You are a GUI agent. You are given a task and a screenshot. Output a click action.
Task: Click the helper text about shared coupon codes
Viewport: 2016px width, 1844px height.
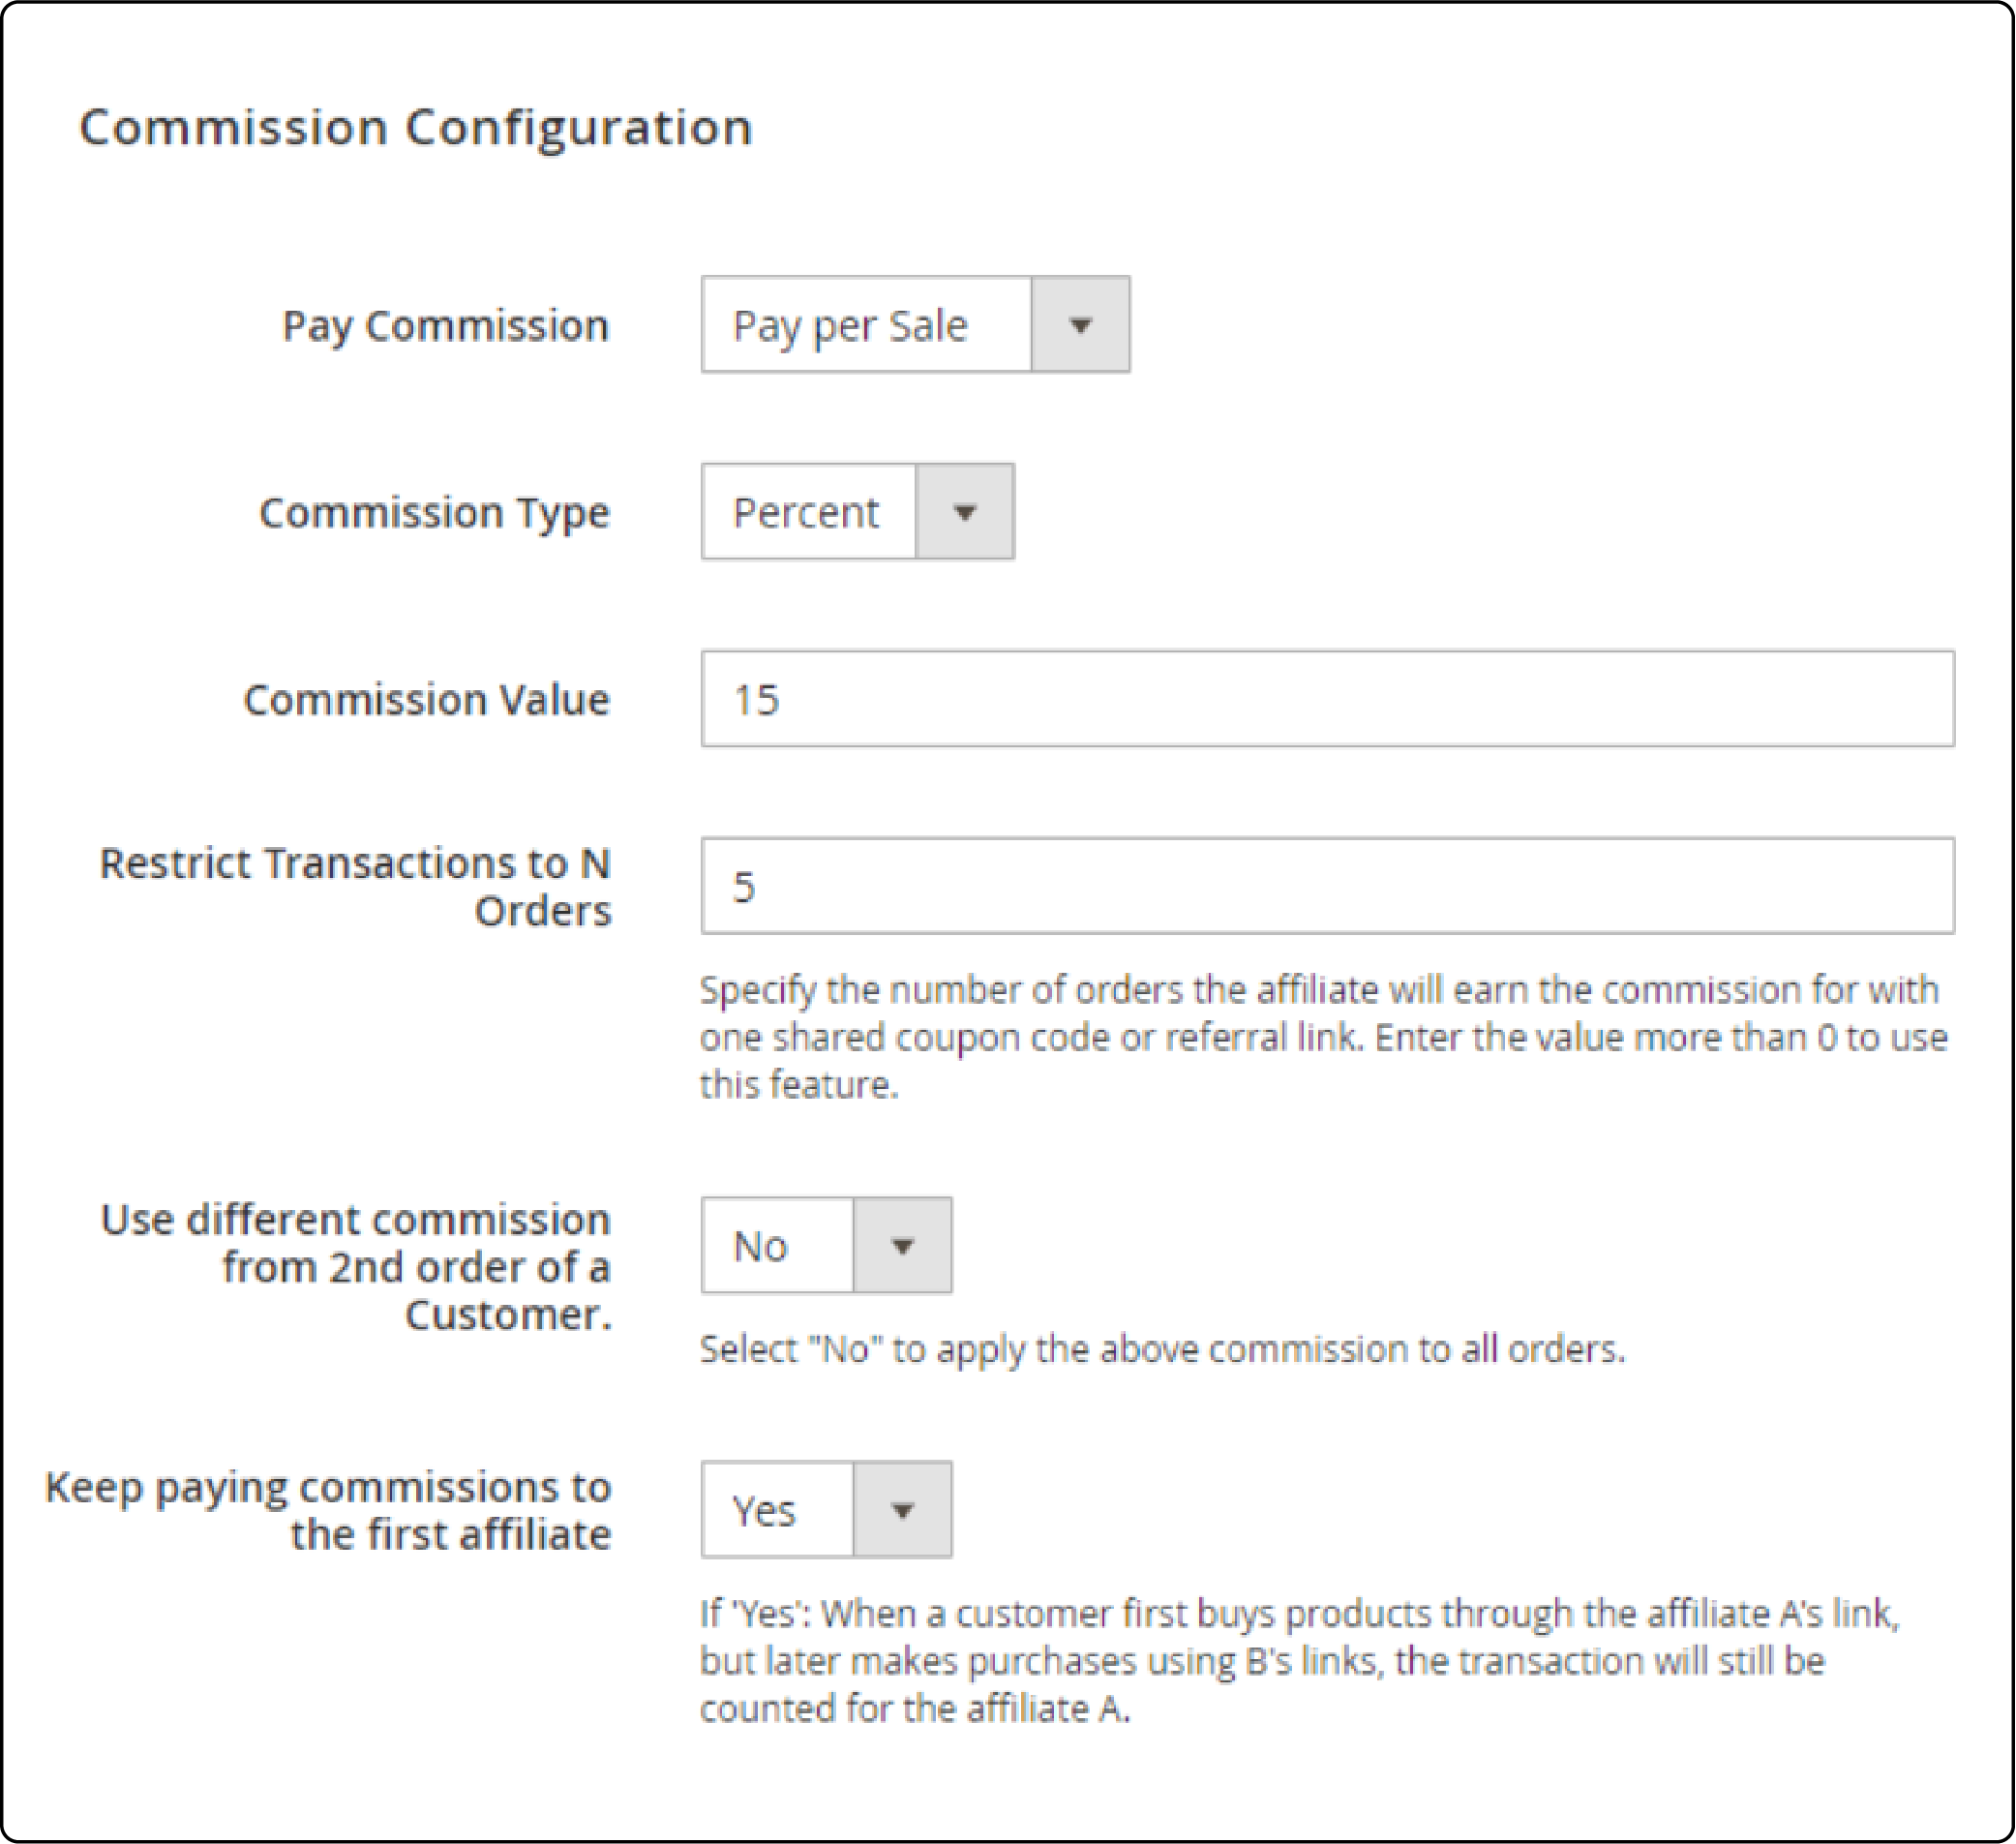point(1320,1038)
